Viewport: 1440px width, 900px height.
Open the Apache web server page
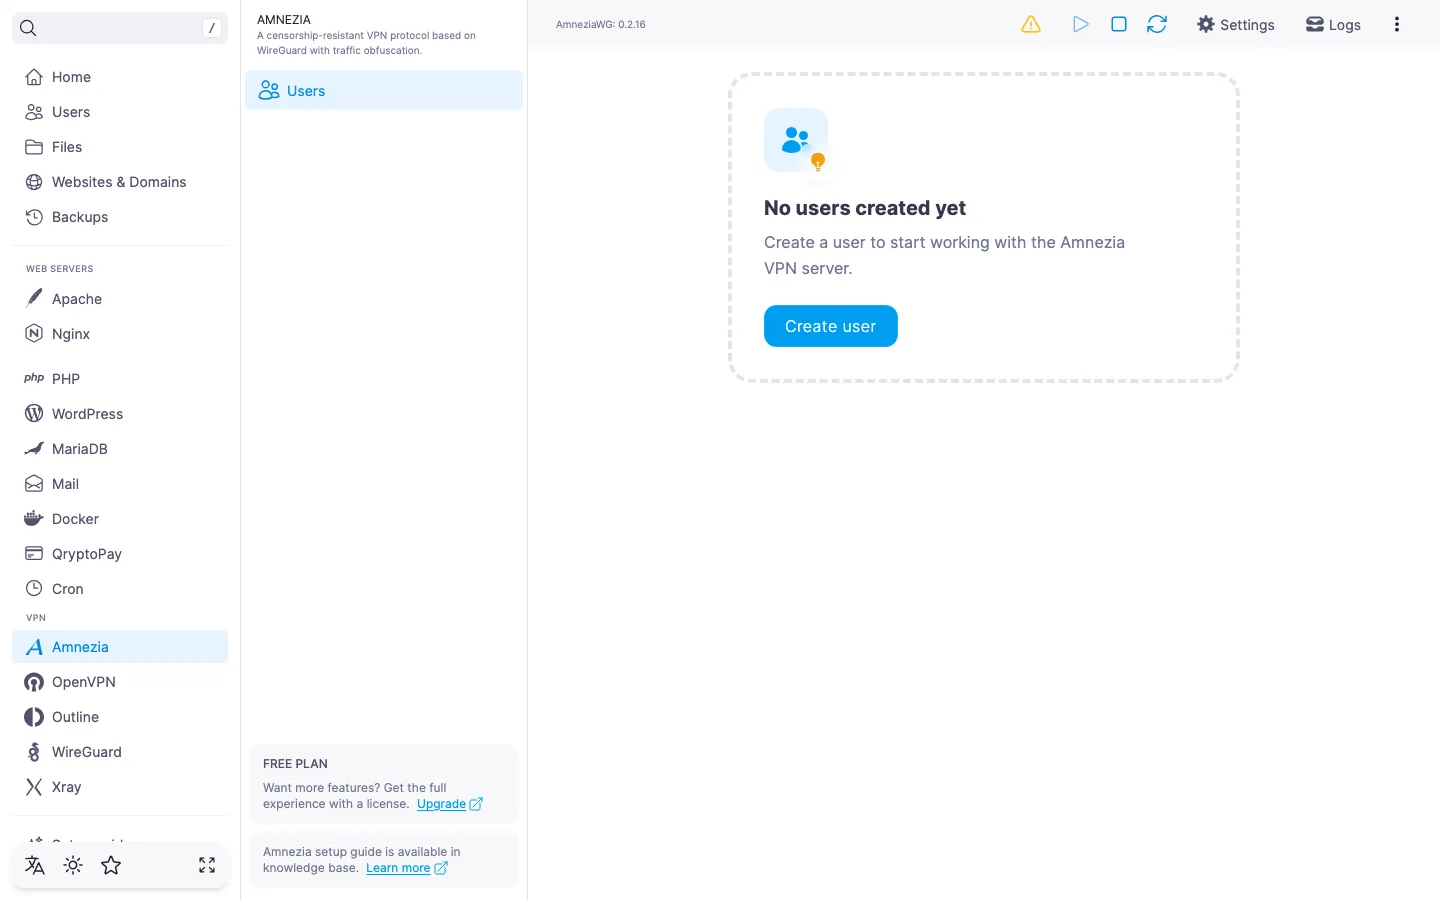[120, 299]
